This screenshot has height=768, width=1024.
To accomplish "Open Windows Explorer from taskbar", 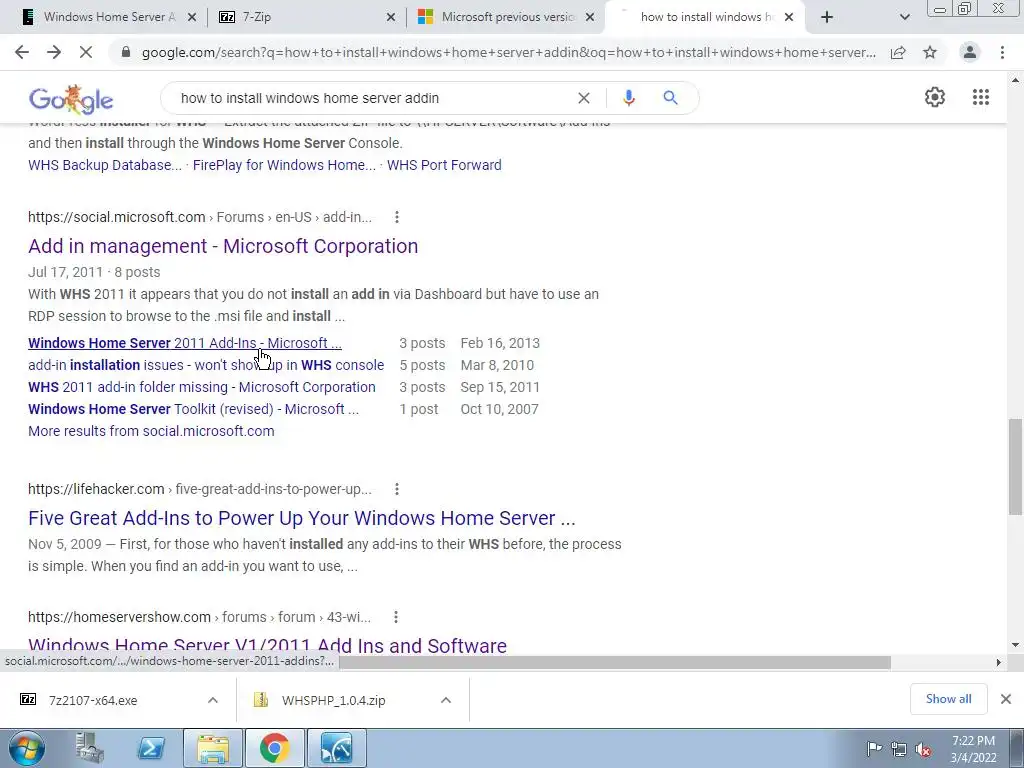I will coord(213,748).
